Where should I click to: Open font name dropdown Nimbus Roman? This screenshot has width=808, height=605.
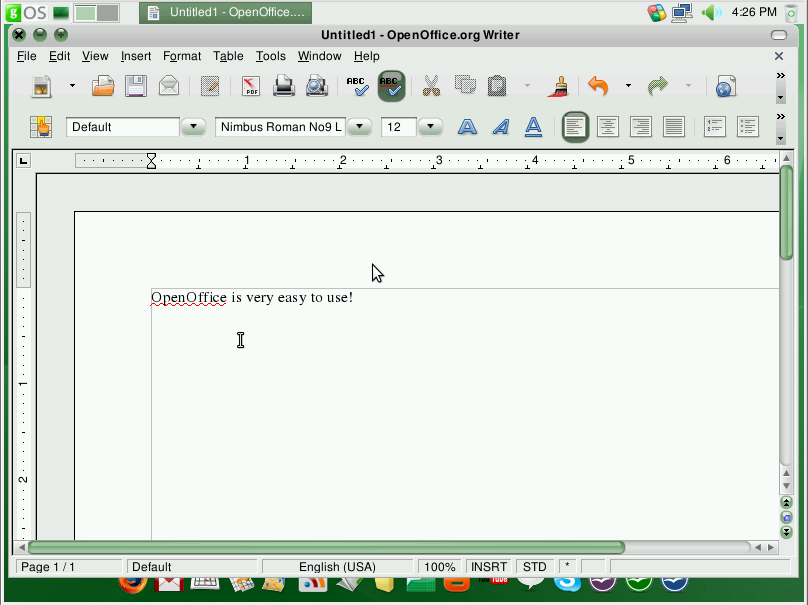pyautogui.click(x=360, y=127)
